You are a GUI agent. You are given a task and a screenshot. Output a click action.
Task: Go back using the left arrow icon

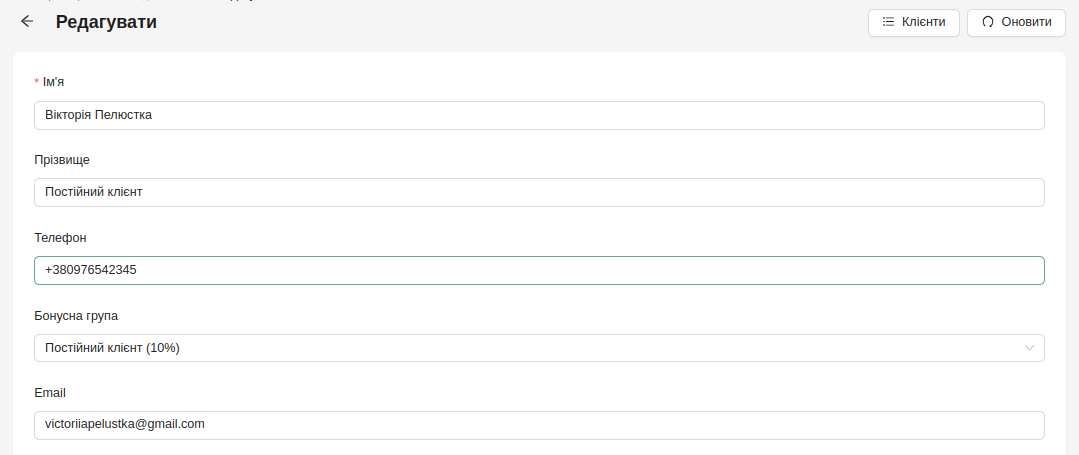(27, 21)
